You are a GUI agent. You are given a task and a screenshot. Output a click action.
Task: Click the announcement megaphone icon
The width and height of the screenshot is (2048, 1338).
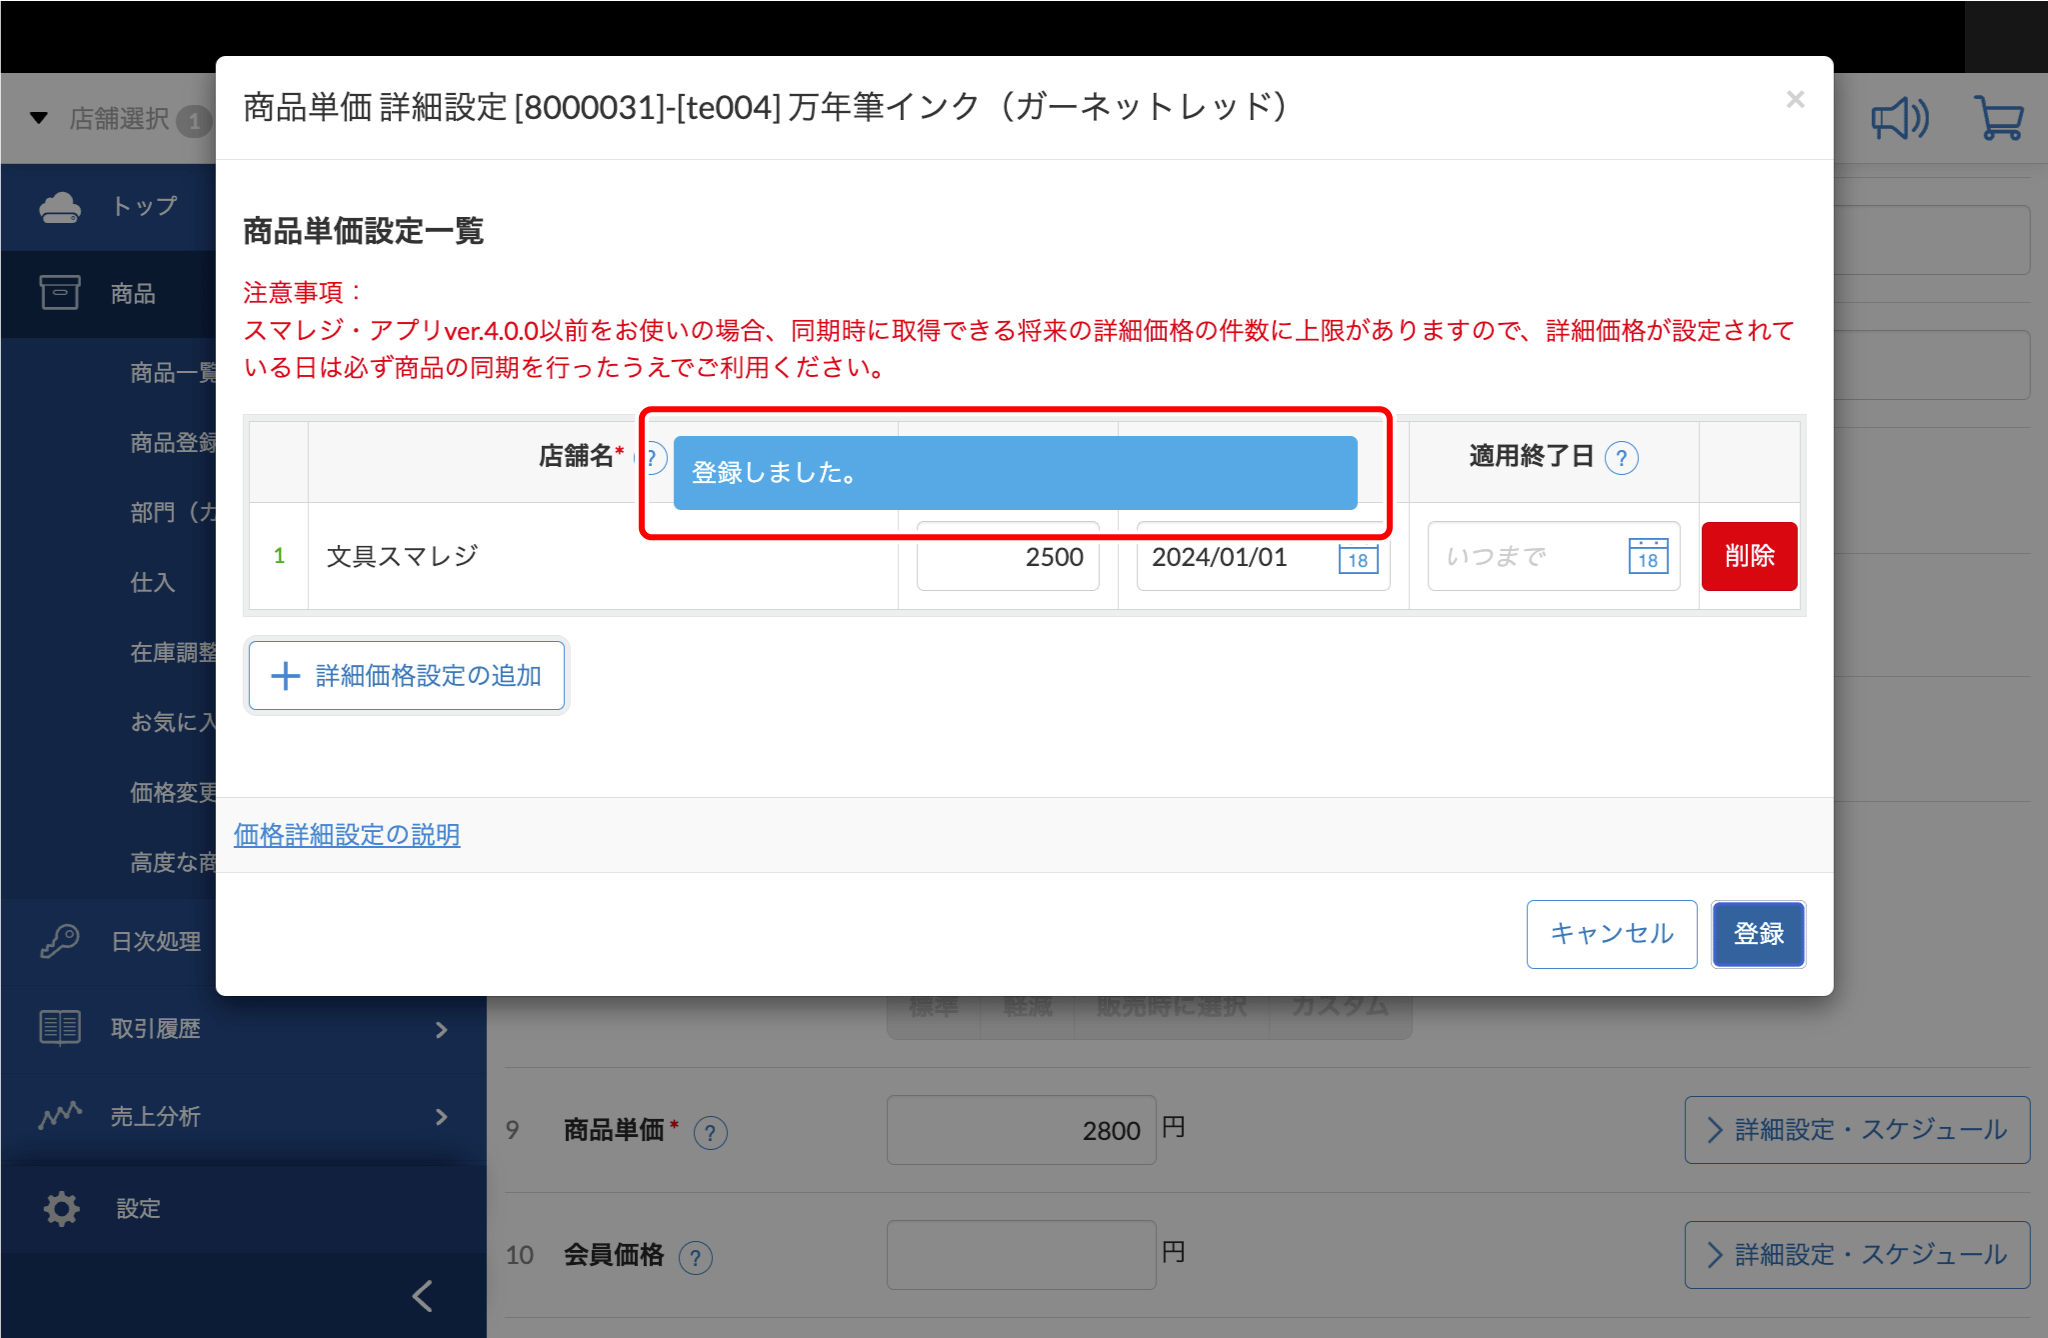1900,119
